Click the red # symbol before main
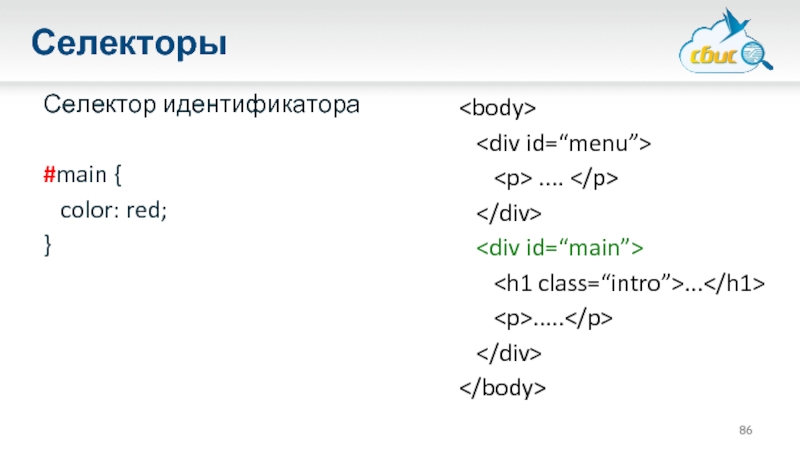This screenshot has height=450, width=800. pos(48,178)
